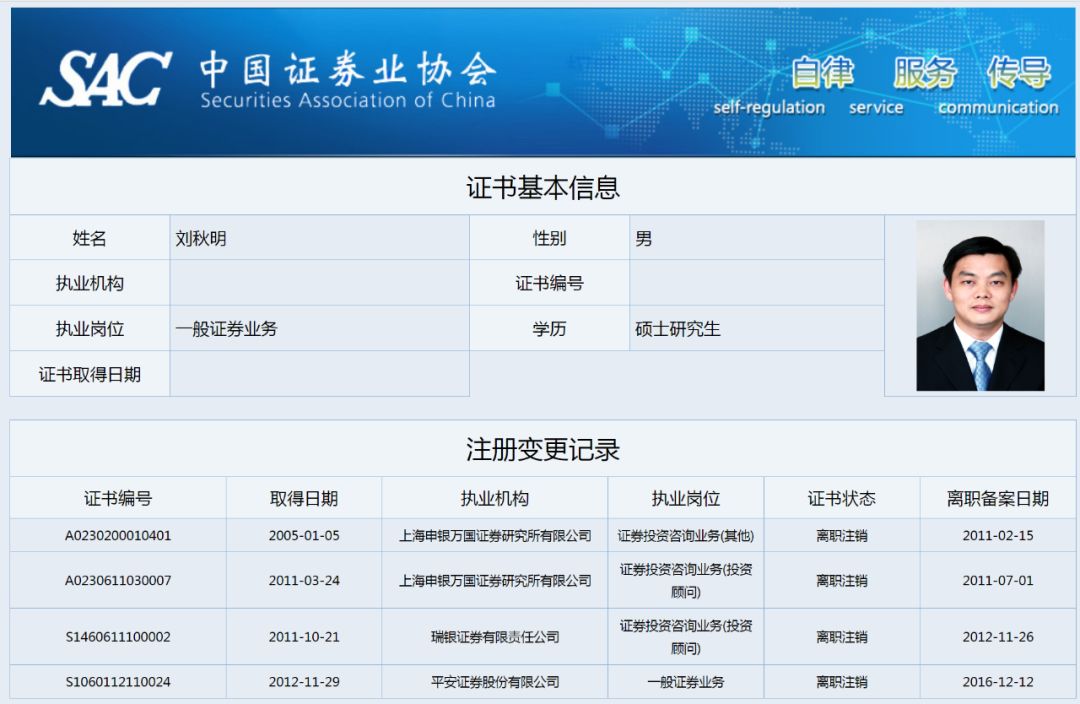The width and height of the screenshot is (1080, 704).
Task: Click the 证书基本信息 section heading
Action: coord(542,187)
